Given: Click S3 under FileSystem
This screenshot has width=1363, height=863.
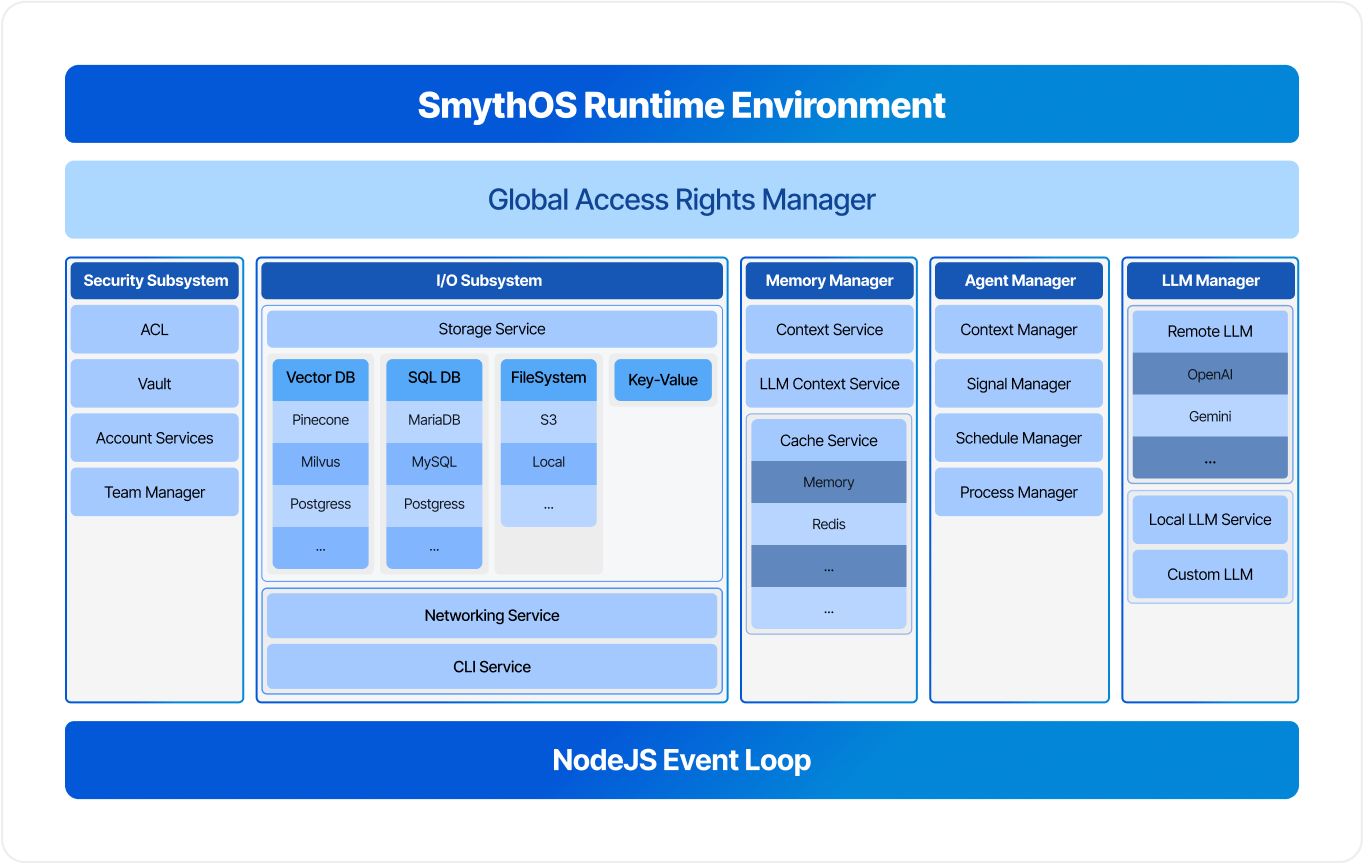Looking at the screenshot, I should [548, 420].
